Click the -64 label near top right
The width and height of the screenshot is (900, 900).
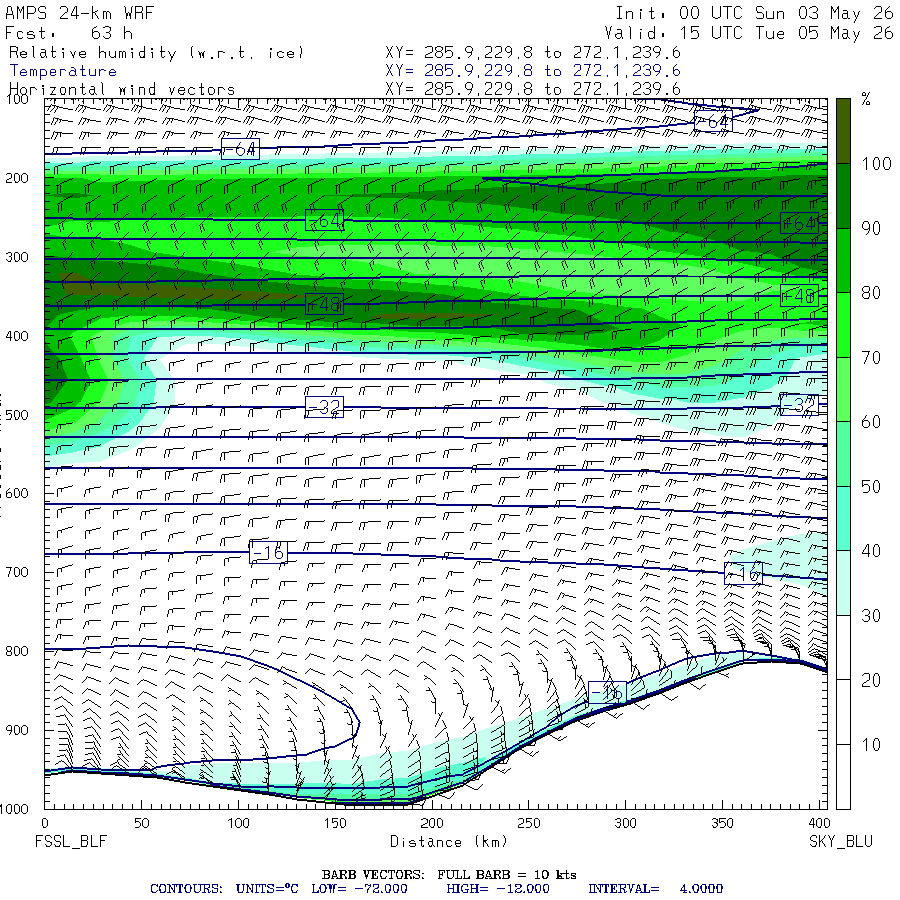[x=713, y=121]
